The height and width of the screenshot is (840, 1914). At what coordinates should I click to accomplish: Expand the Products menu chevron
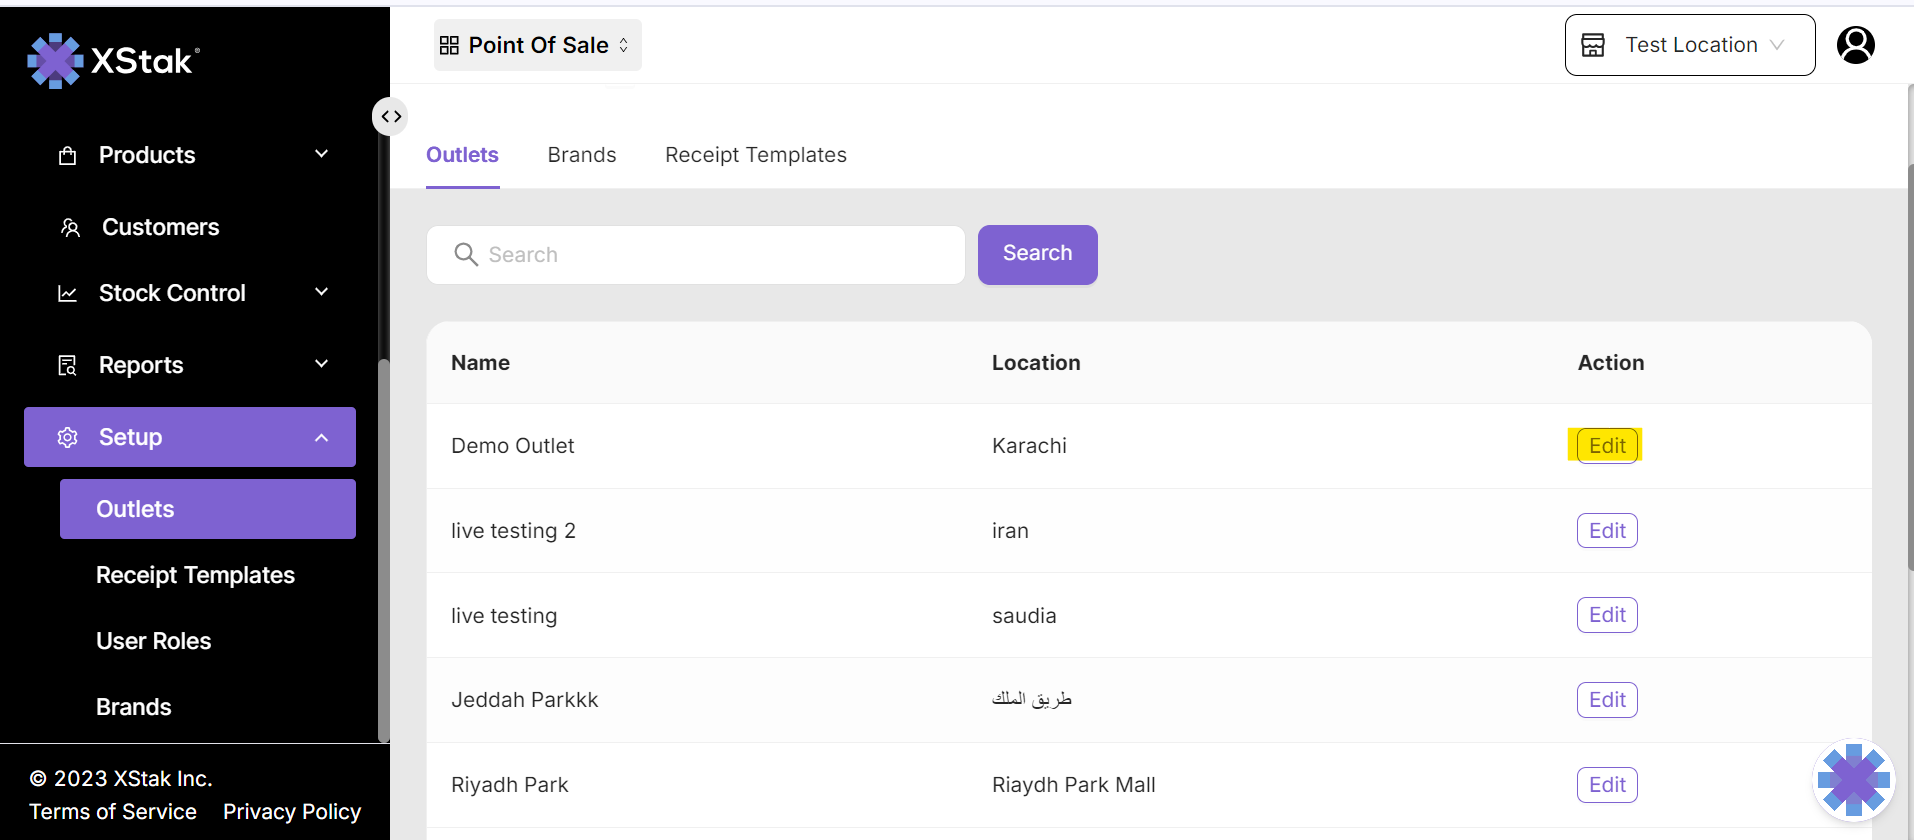[x=321, y=154]
